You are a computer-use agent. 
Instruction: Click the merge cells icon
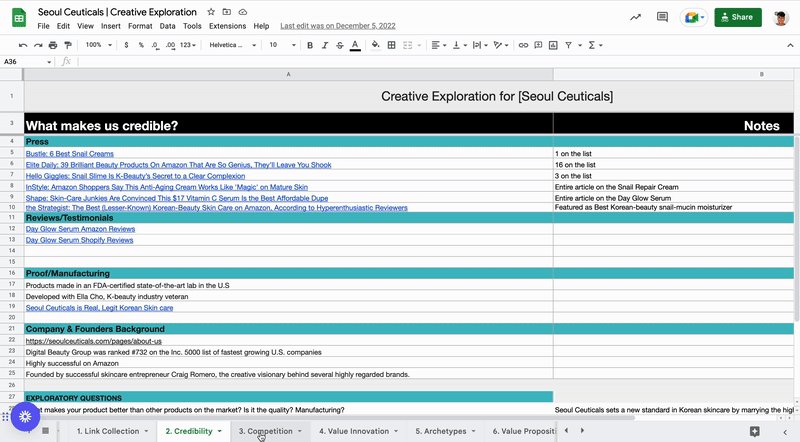click(x=408, y=45)
